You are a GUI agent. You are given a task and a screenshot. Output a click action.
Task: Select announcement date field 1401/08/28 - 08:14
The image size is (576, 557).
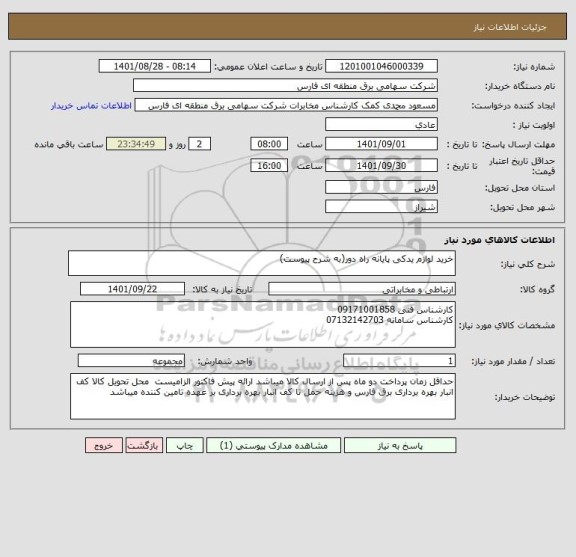click(155, 66)
